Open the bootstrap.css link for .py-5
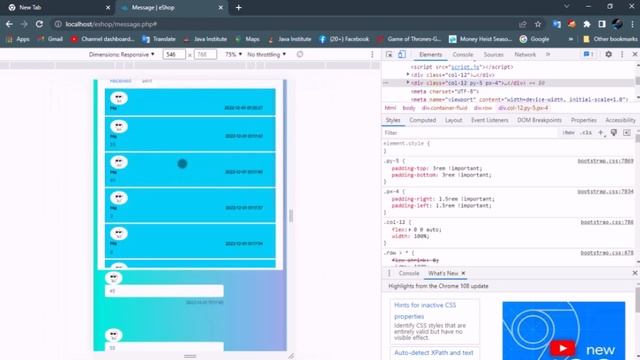 [x=605, y=161]
